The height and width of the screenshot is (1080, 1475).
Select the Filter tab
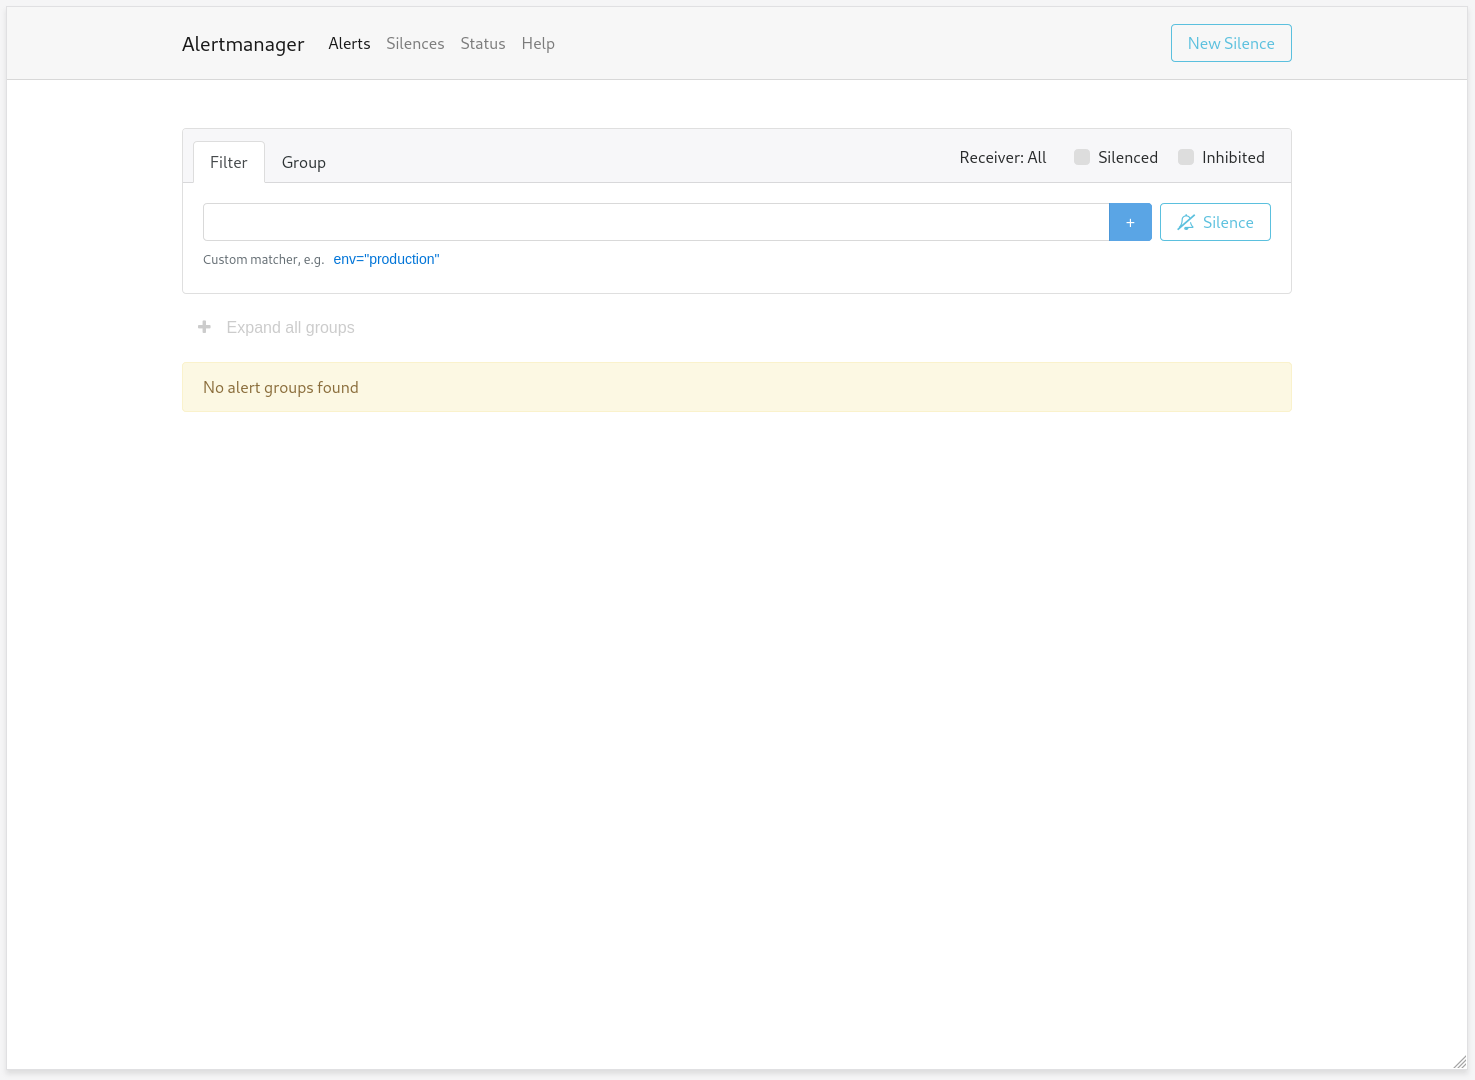229,162
